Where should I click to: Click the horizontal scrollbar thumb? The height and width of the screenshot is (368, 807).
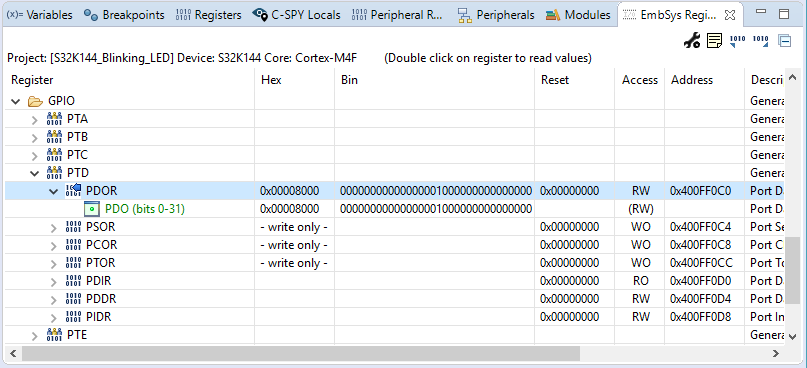[x=301, y=354]
